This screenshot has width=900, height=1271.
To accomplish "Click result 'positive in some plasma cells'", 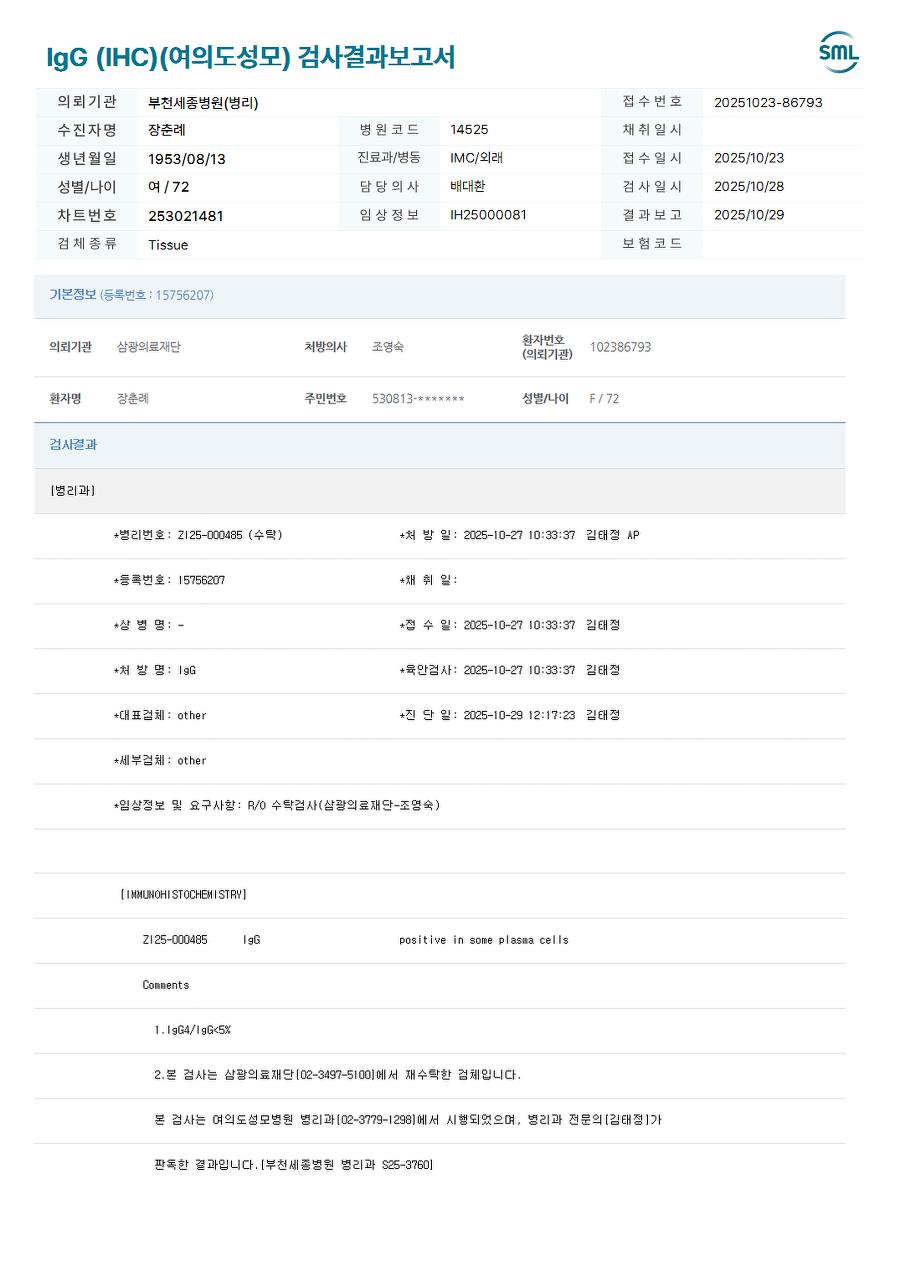I will (x=484, y=940).
